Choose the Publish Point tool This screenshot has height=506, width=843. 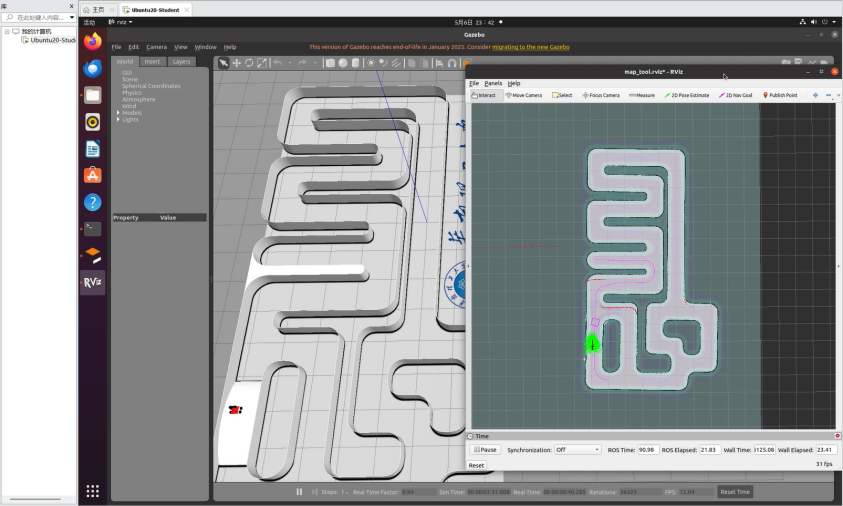click(780, 95)
